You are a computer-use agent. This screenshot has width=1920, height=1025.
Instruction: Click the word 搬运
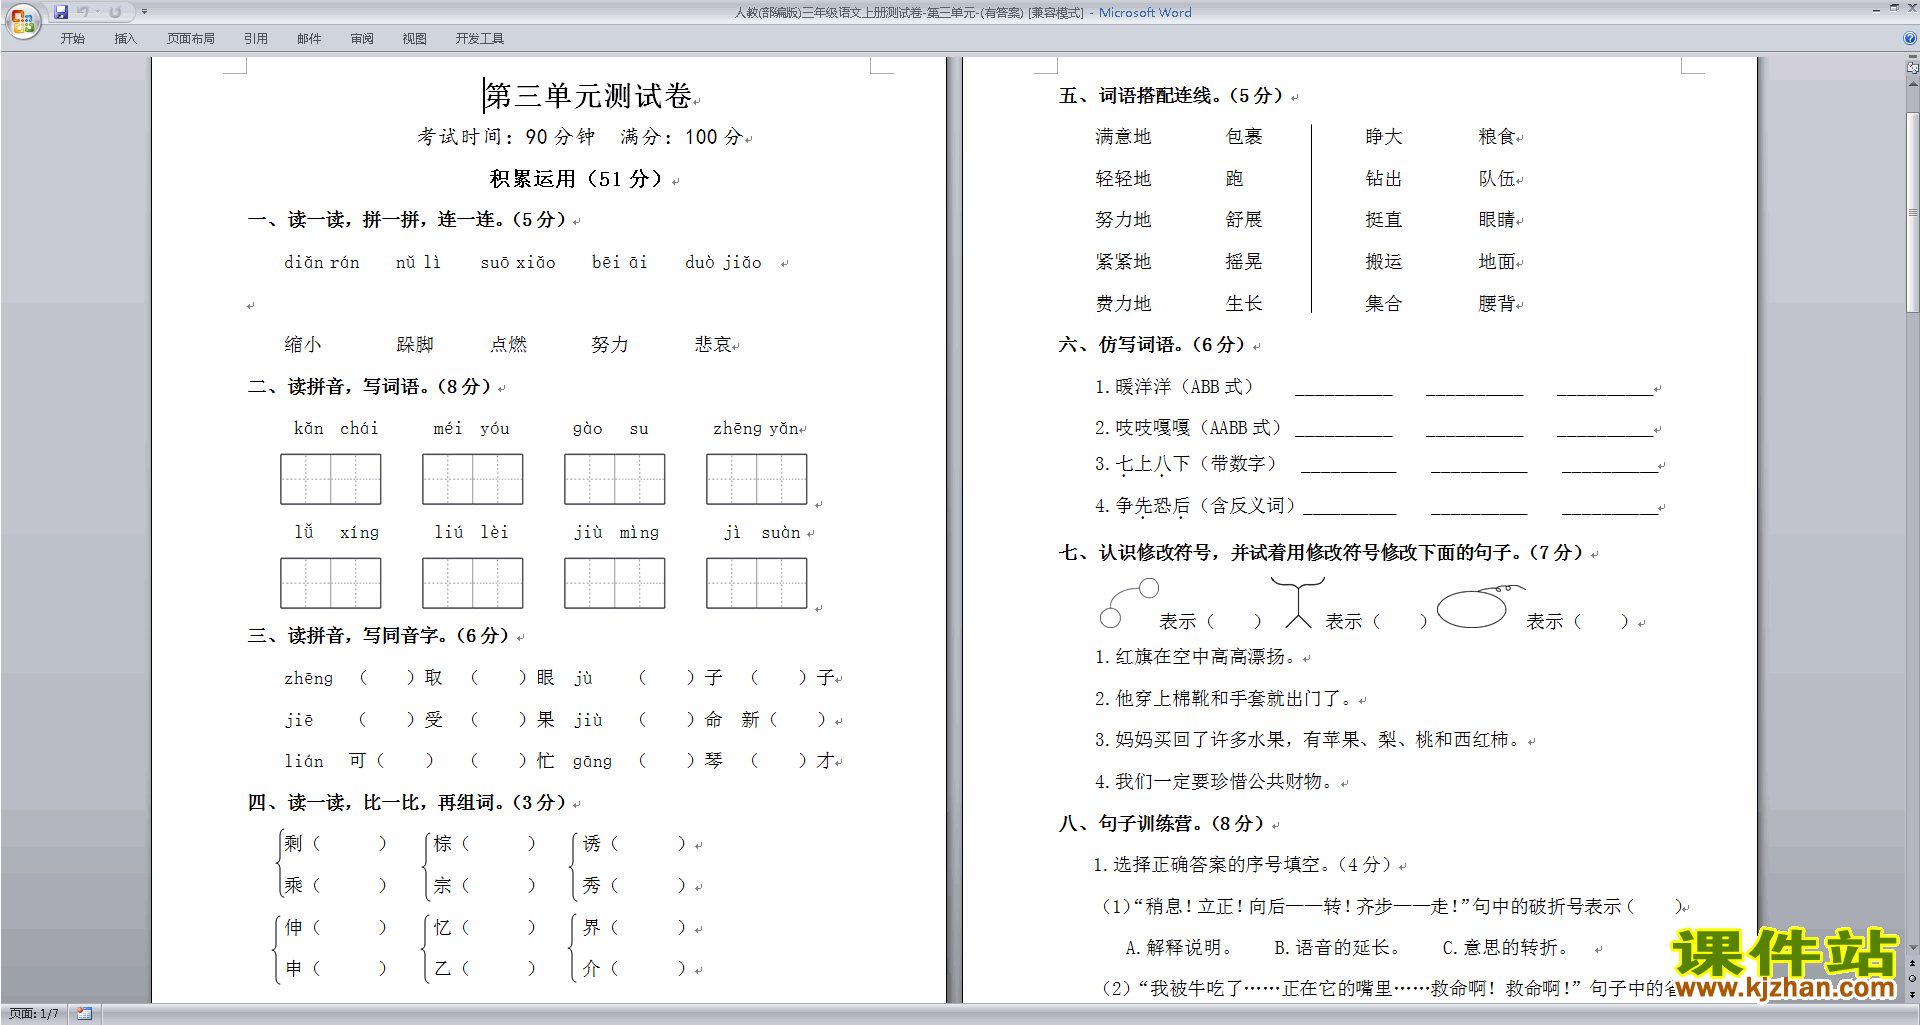click(x=1384, y=261)
